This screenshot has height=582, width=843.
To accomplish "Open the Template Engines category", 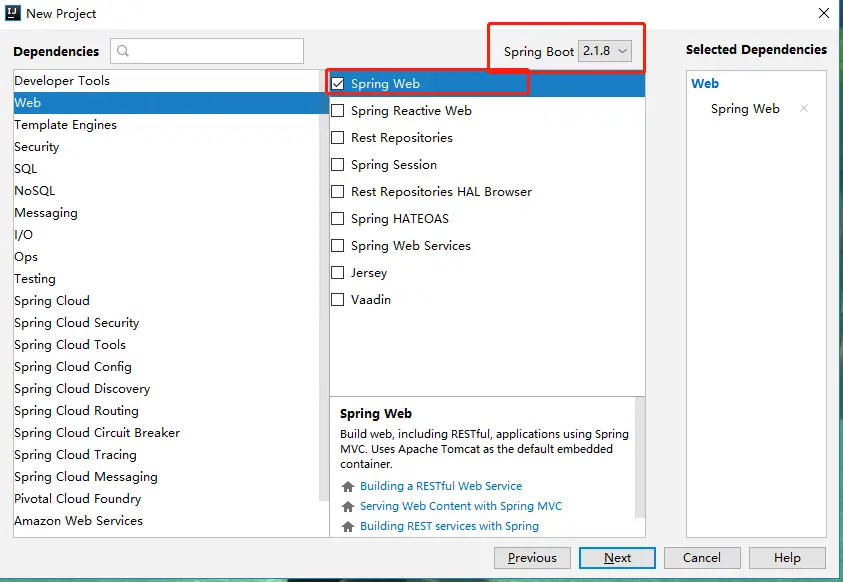I will [166, 125].
